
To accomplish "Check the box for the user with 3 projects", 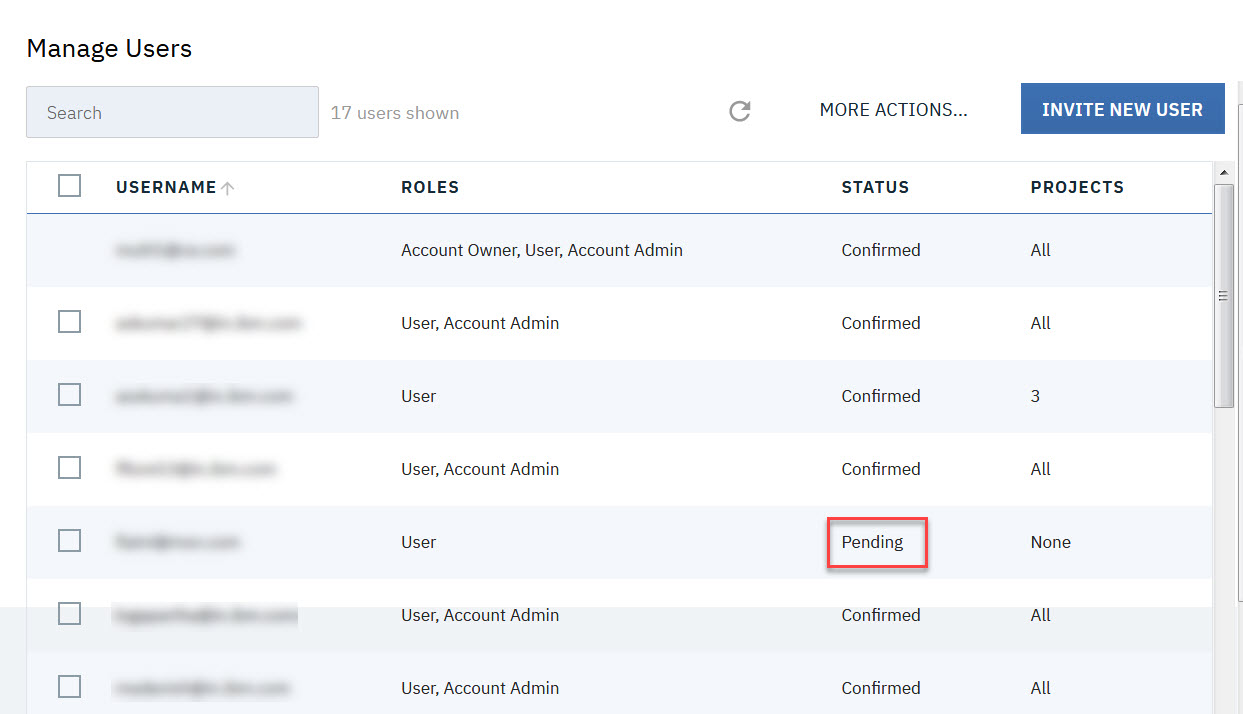I will [69, 395].
